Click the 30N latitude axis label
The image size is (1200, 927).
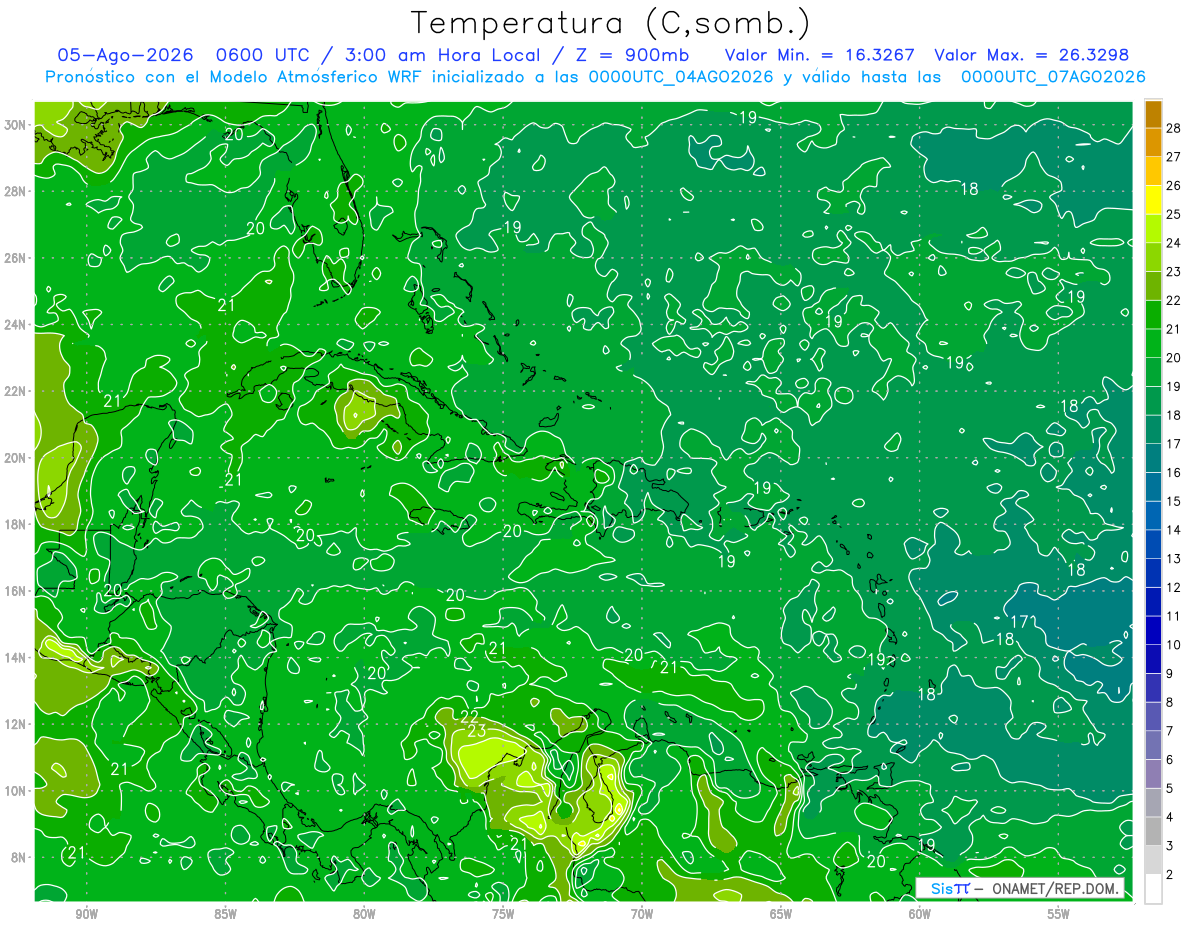tap(16, 125)
